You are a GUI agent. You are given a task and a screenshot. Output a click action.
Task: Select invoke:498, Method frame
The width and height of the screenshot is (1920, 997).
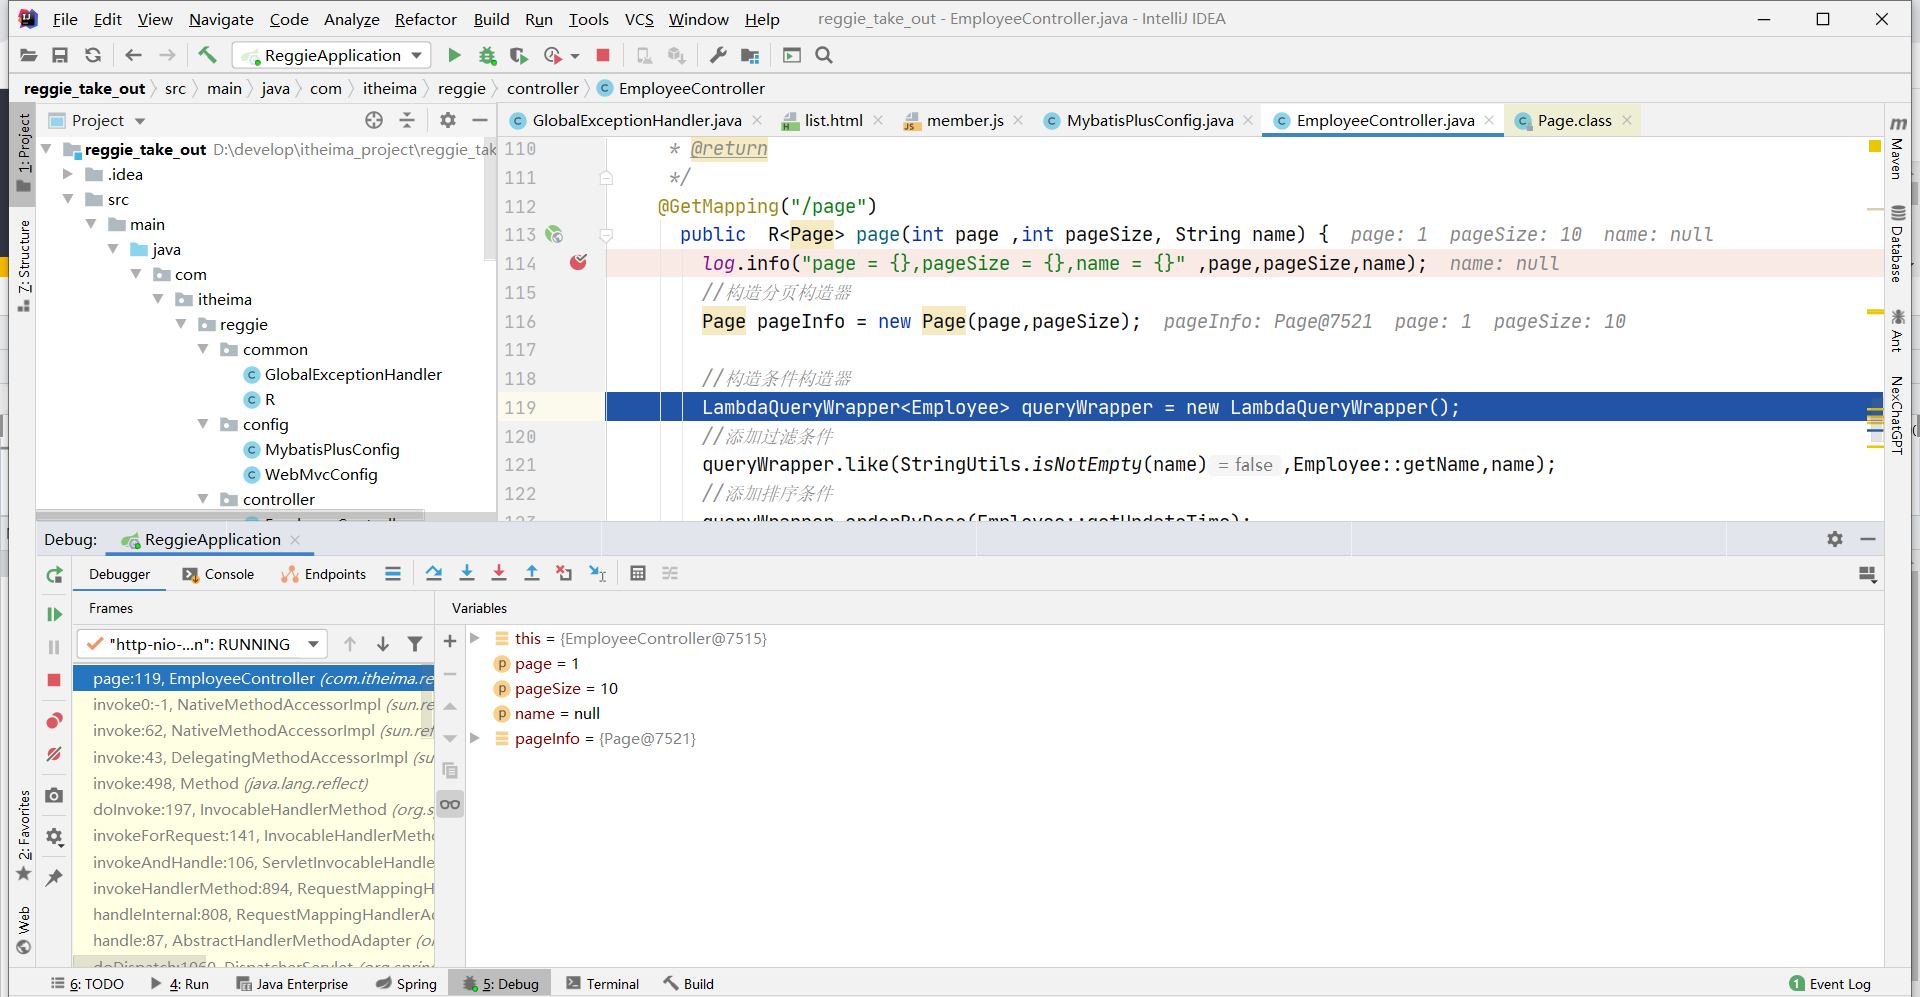(230, 783)
